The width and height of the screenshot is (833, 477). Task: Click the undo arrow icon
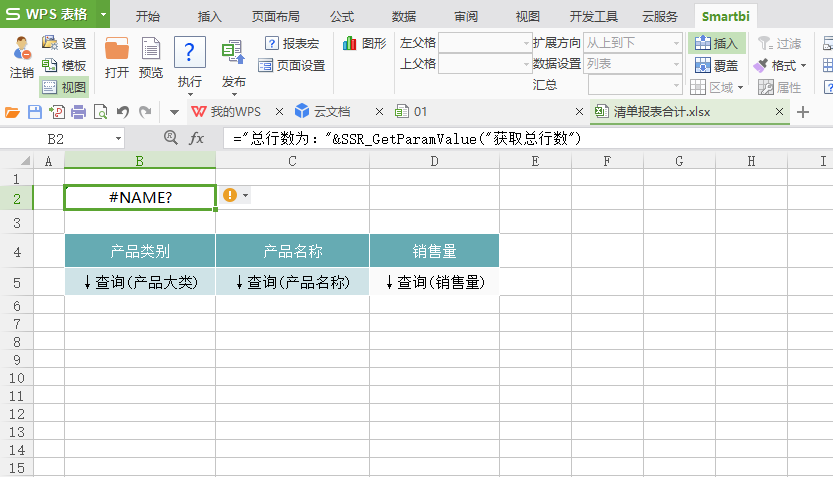pos(123,112)
